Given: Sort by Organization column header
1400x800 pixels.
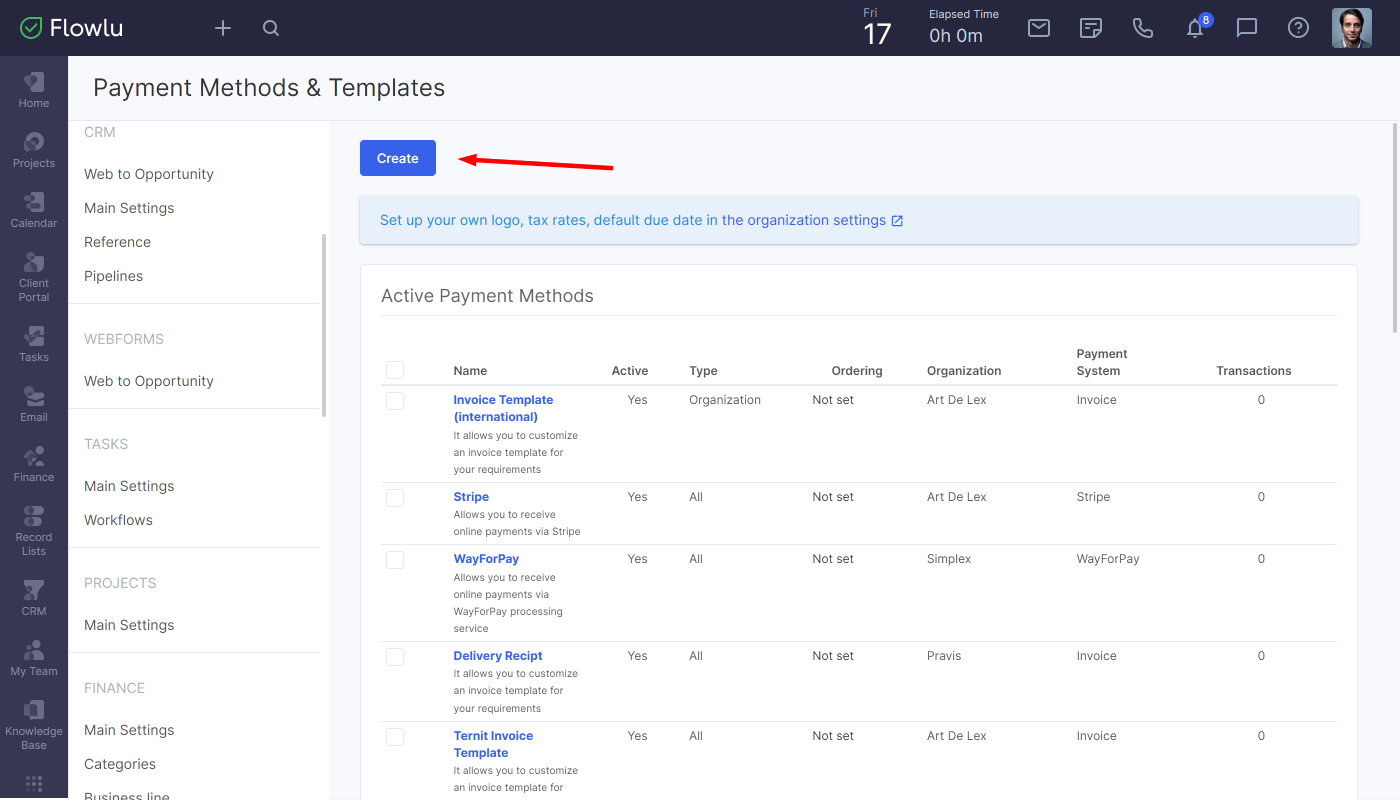Looking at the screenshot, I should tap(964, 371).
